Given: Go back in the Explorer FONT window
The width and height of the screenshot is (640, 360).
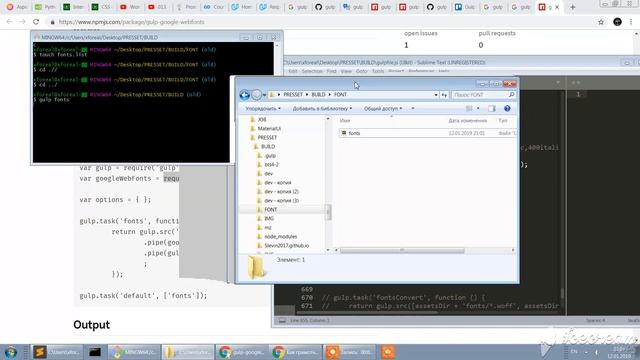Looking at the screenshot, I should coord(244,95).
